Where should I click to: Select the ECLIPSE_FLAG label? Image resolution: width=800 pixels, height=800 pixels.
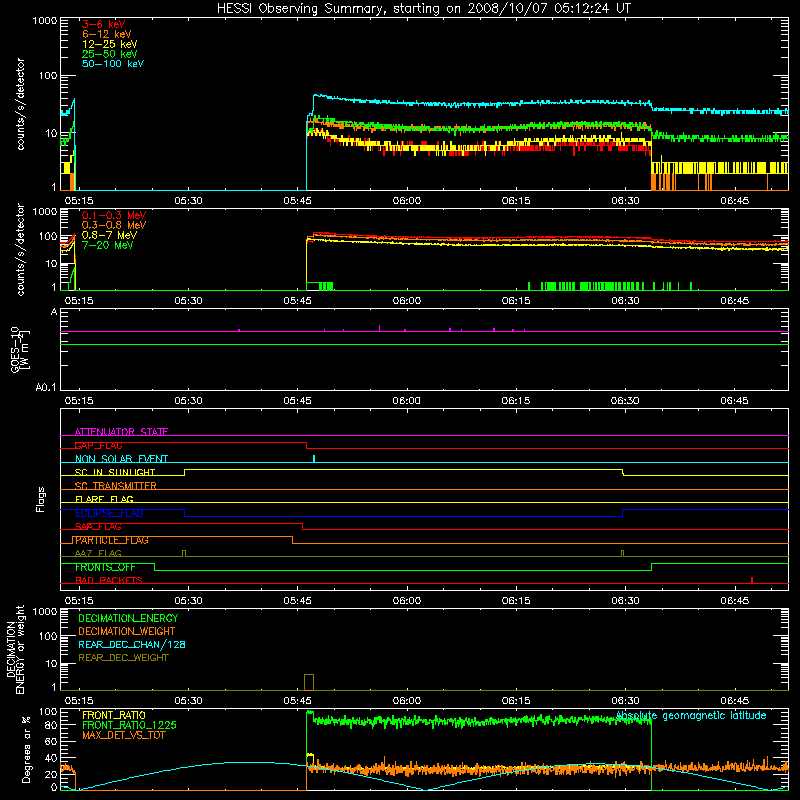(x=109, y=513)
